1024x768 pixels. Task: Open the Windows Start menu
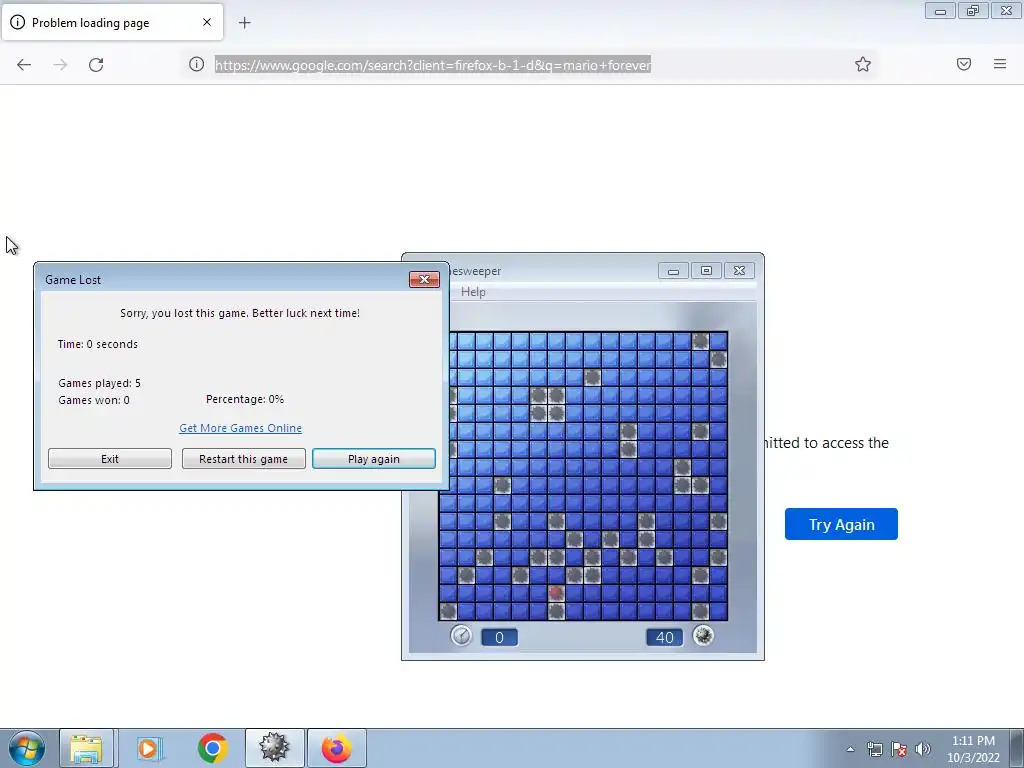pyautogui.click(x=26, y=748)
